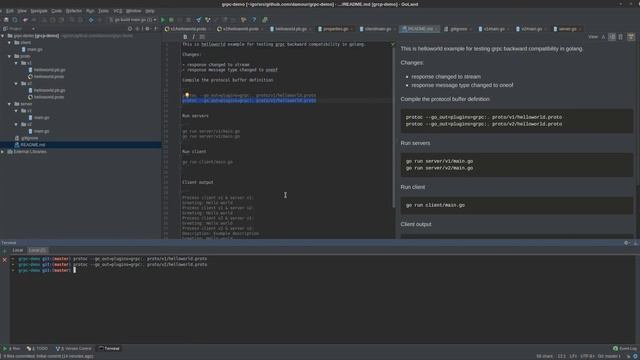Click the Terminal tool window button
Viewport: 640px width, 360px height.
109,349
